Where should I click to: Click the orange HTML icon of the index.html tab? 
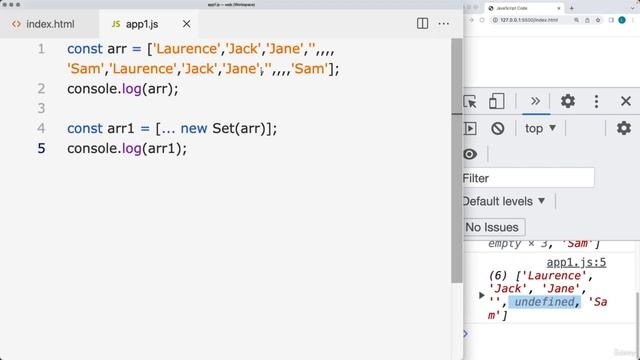(x=16, y=24)
